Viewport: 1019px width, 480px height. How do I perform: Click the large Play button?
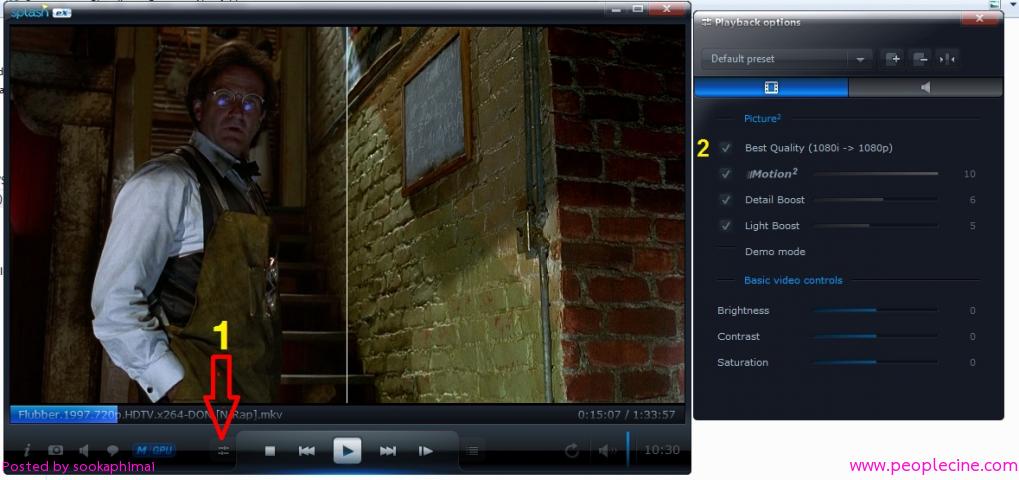pyautogui.click(x=348, y=450)
